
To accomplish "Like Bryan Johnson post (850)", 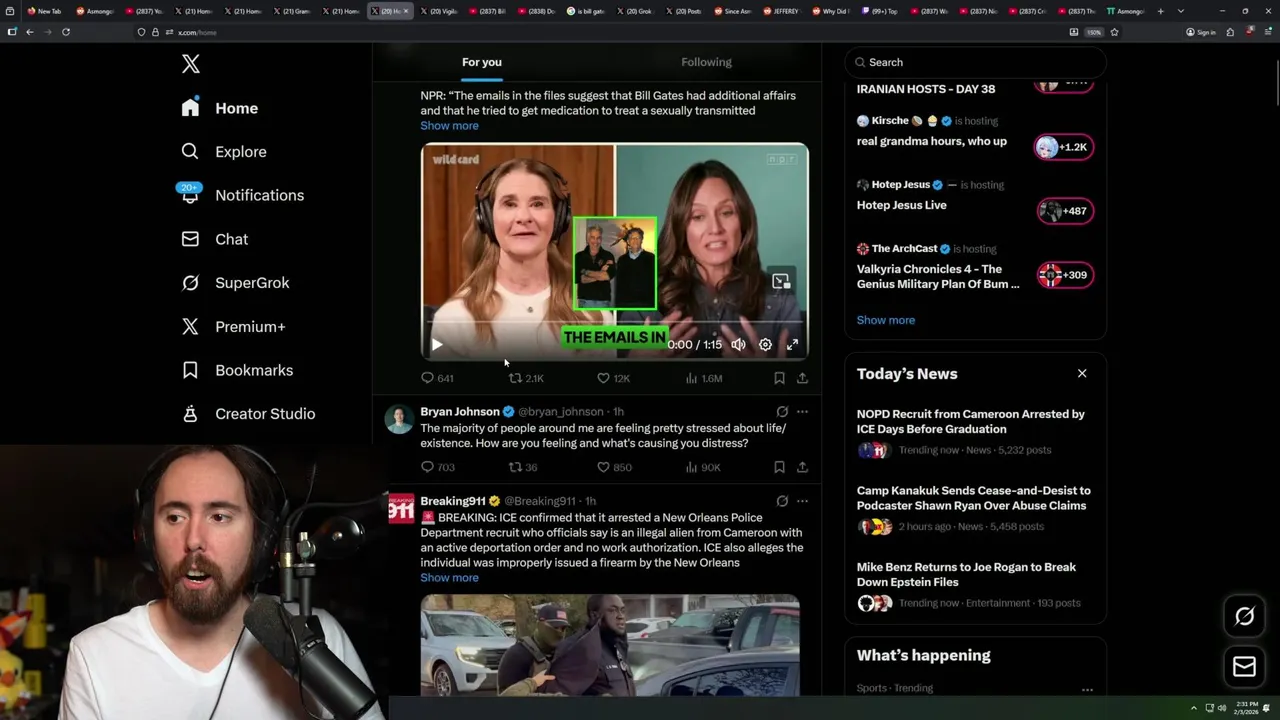I will pos(614,467).
